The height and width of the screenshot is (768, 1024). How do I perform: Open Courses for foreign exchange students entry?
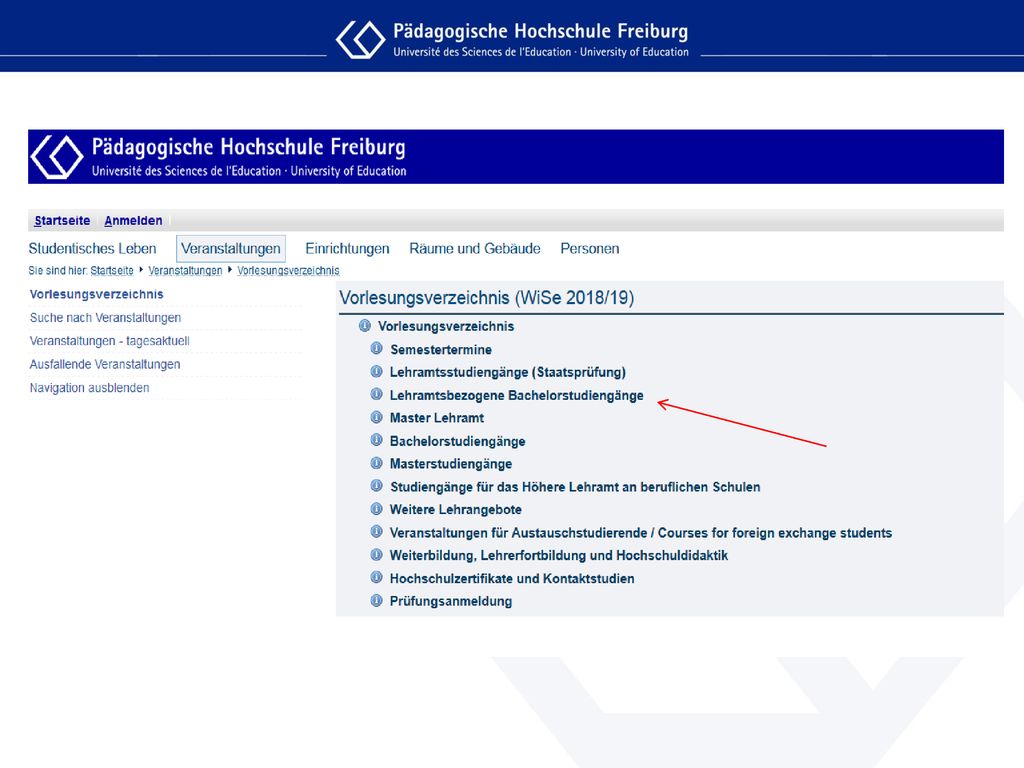641,533
